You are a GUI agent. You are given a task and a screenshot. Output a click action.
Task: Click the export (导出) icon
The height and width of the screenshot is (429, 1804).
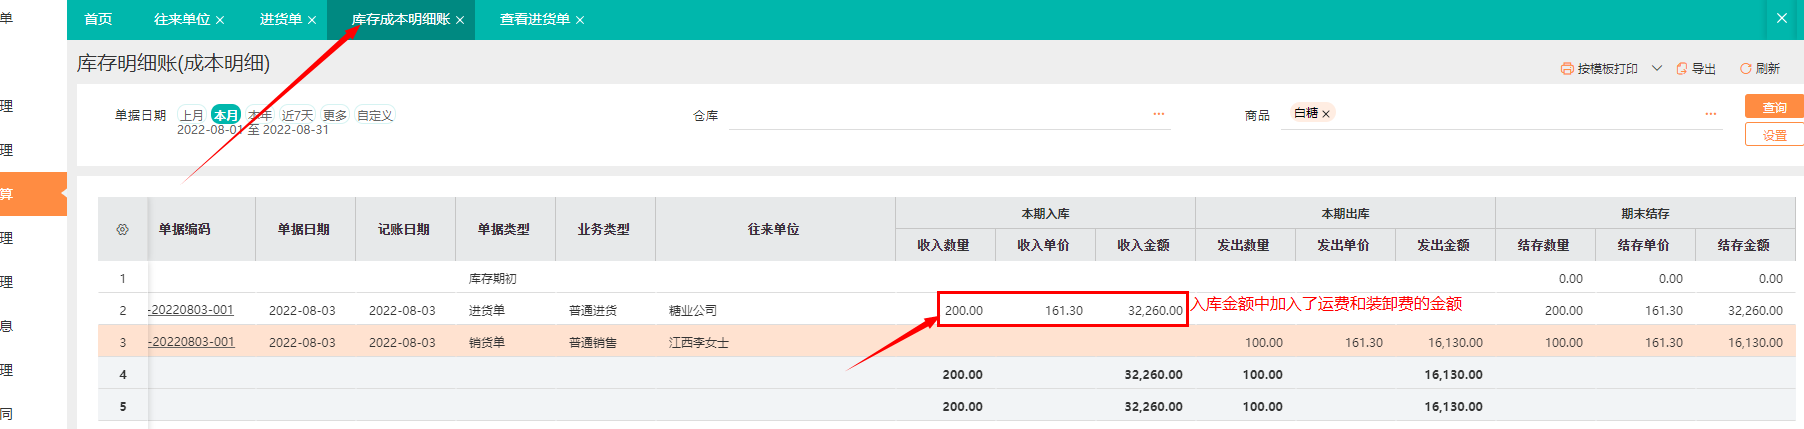point(1682,69)
